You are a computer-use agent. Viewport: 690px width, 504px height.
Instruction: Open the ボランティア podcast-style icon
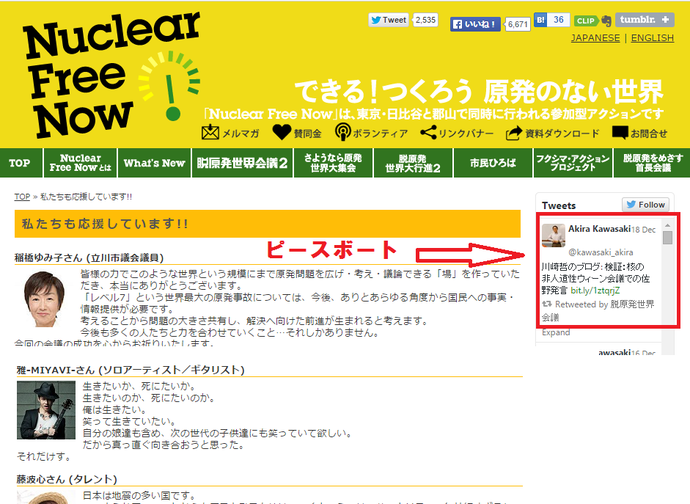click(342, 132)
